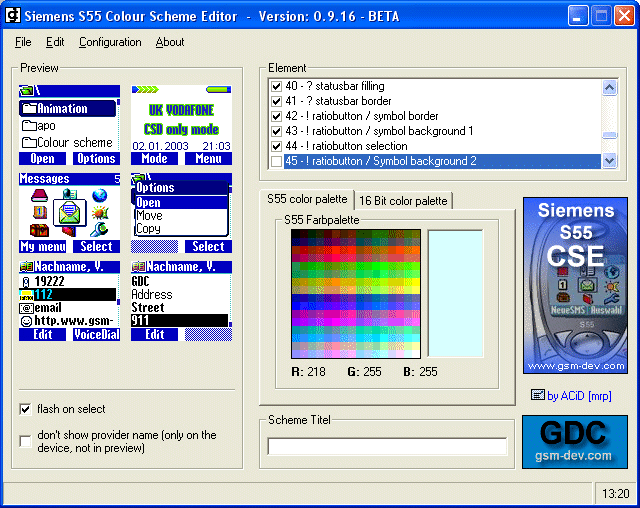Viewport: 640px width, 508px height.
Task: Click the application icon in title bar
Action: (x=12, y=16)
